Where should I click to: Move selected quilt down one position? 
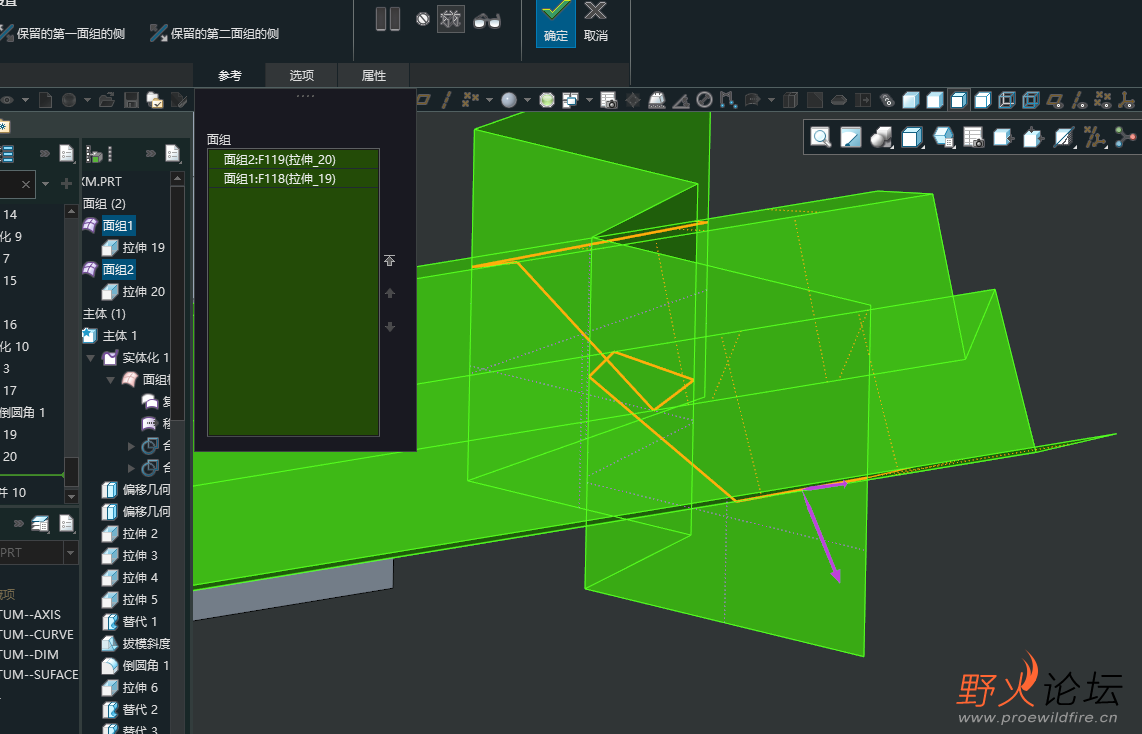point(390,327)
